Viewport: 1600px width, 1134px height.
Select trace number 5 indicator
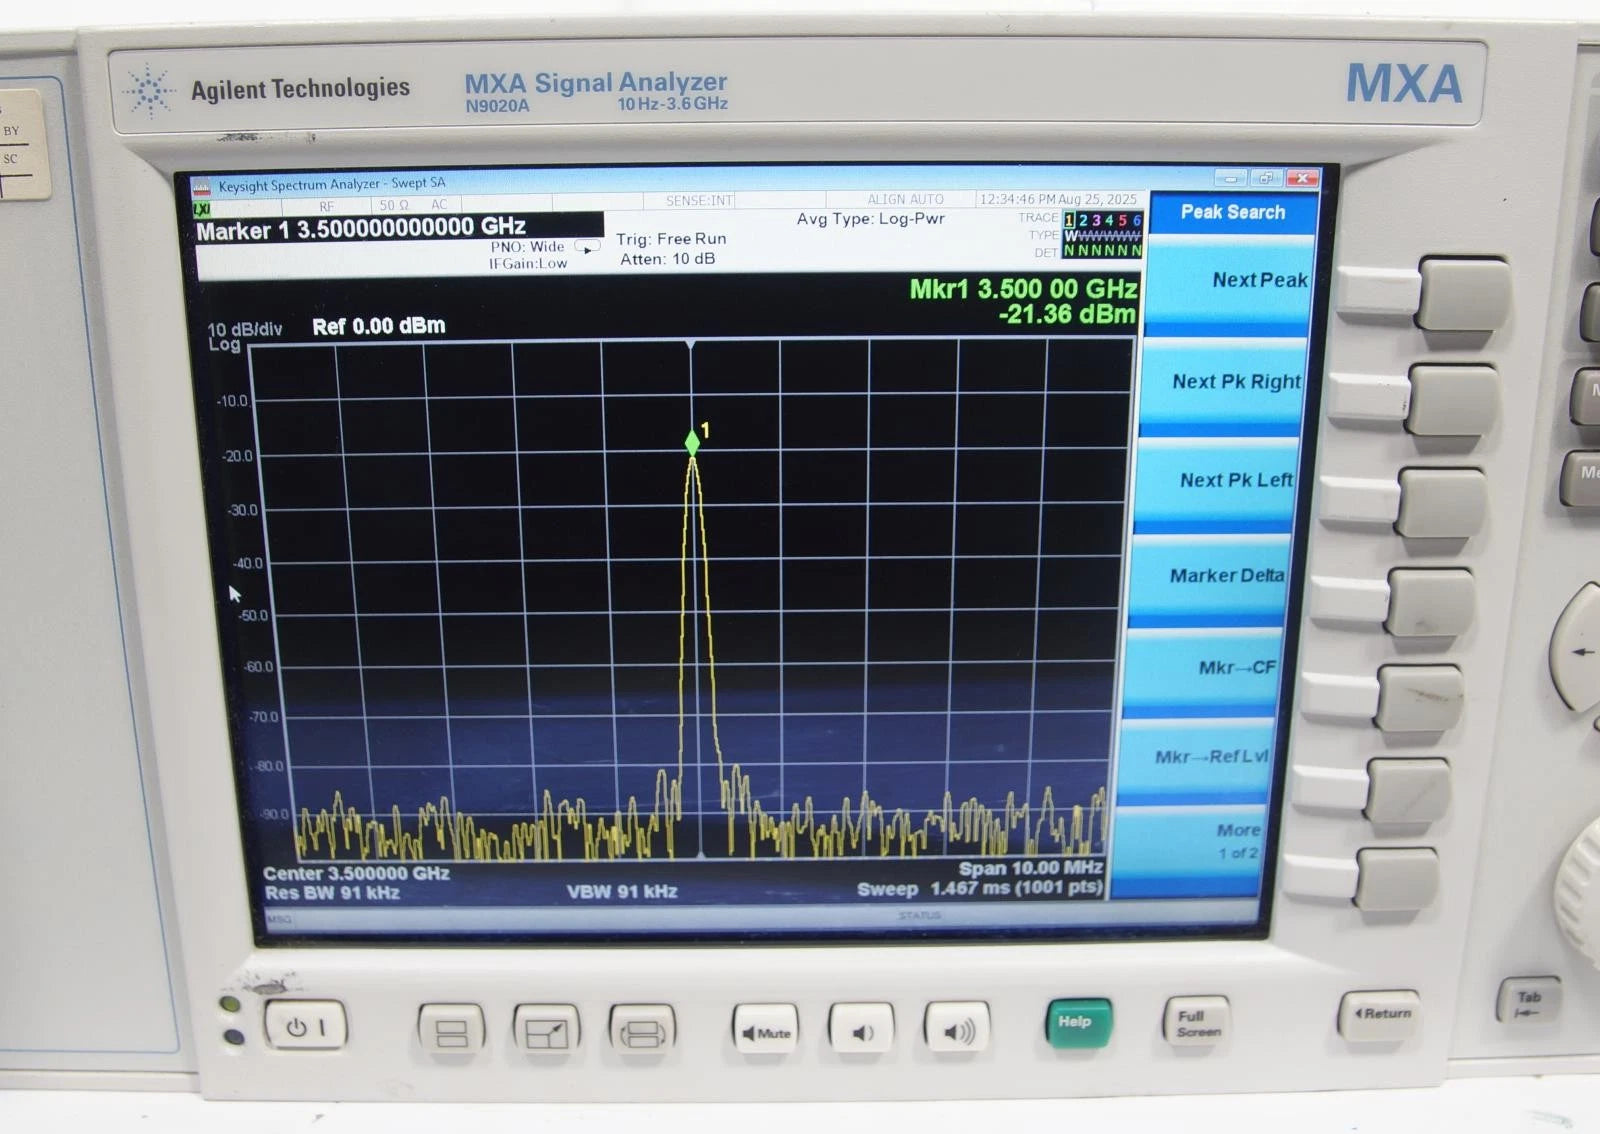1122,220
